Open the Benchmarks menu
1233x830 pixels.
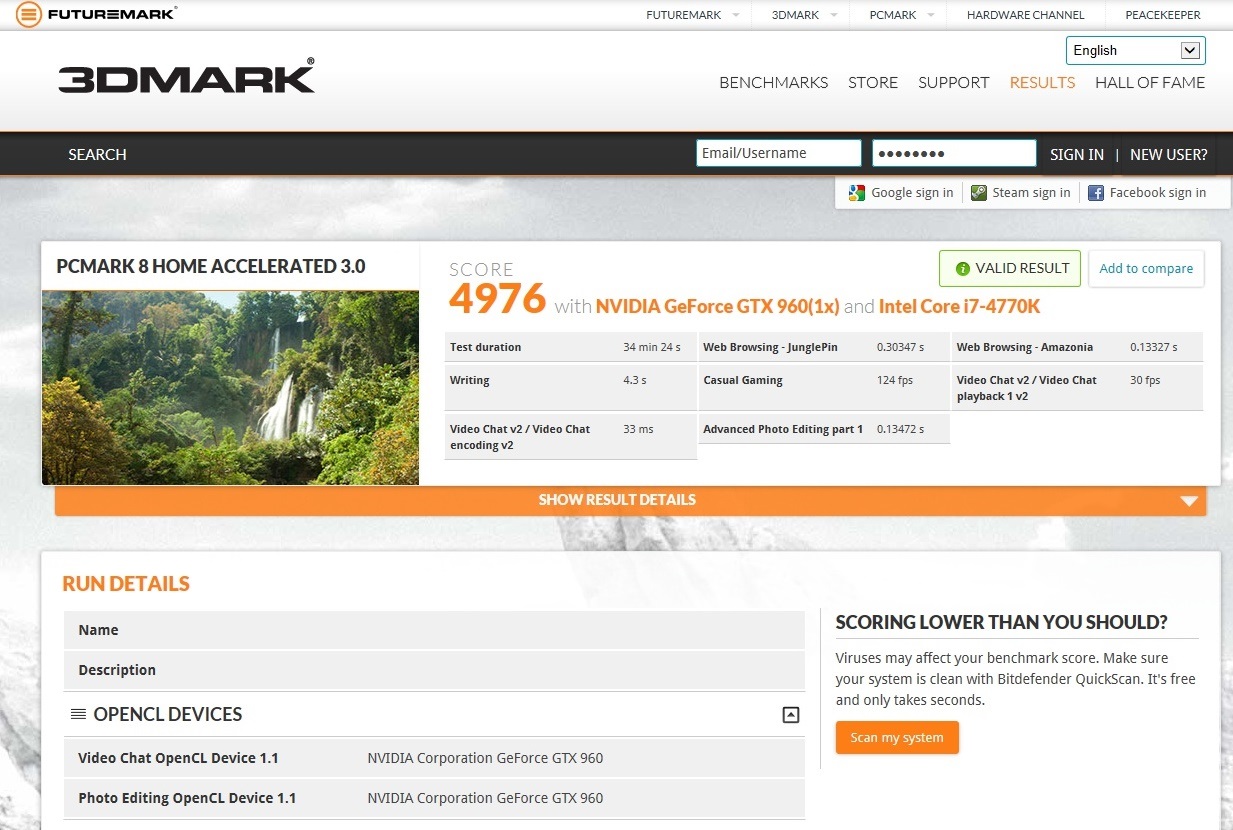pyautogui.click(x=773, y=83)
